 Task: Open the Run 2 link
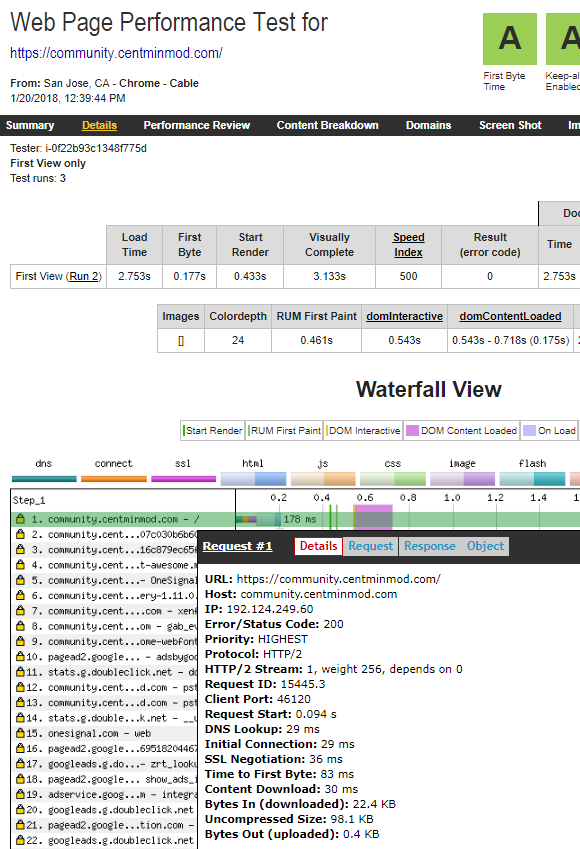pos(84,276)
